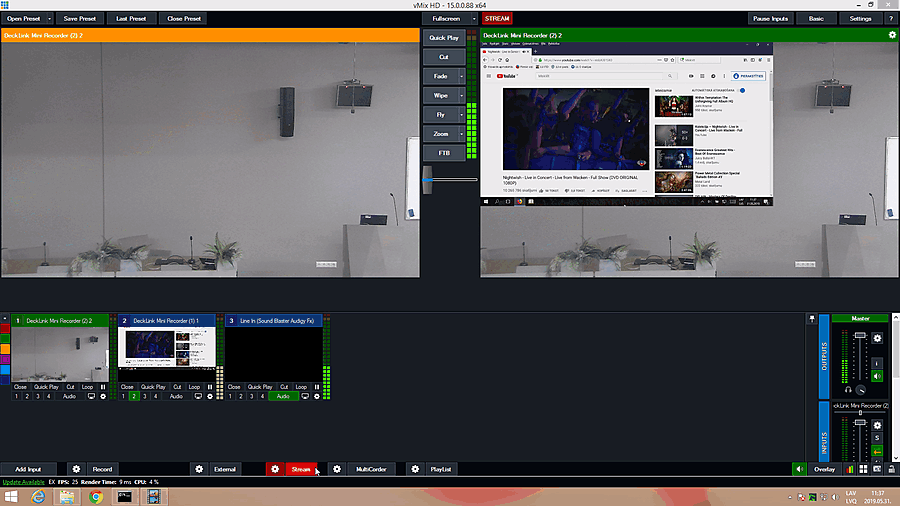This screenshot has height=506, width=900.
Task: Open Master audio settings gear
Action: coord(877,338)
